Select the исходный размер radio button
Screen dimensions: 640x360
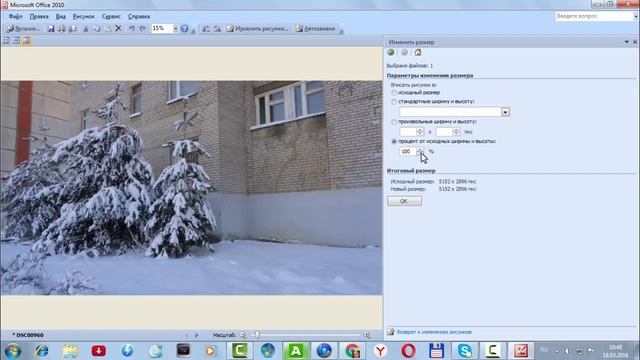[394, 93]
